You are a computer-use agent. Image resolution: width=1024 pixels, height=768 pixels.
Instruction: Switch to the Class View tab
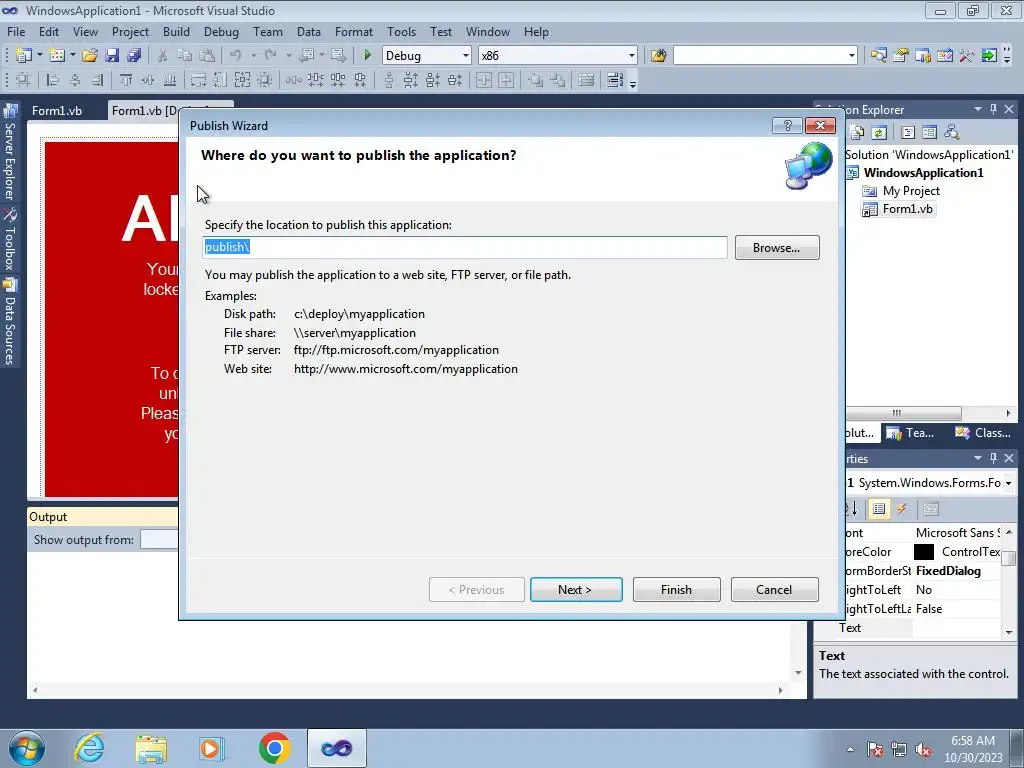coord(982,433)
